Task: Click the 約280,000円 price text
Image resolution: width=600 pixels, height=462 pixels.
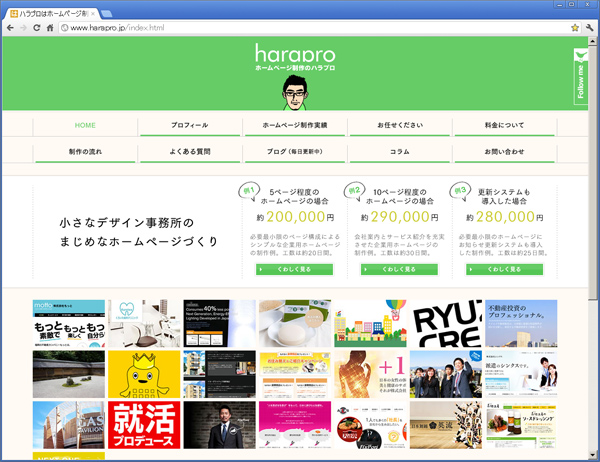Action: click(505, 217)
